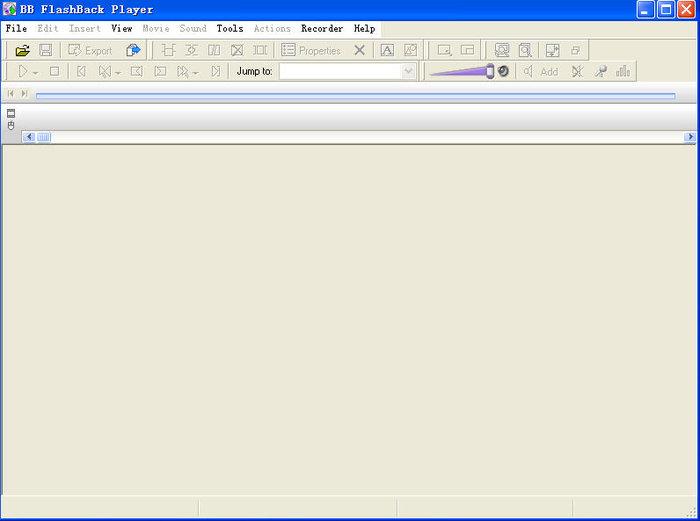Image resolution: width=700 pixels, height=521 pixels.
Task: Open a movie with the folder icon
Action: (x=22, y=50)
